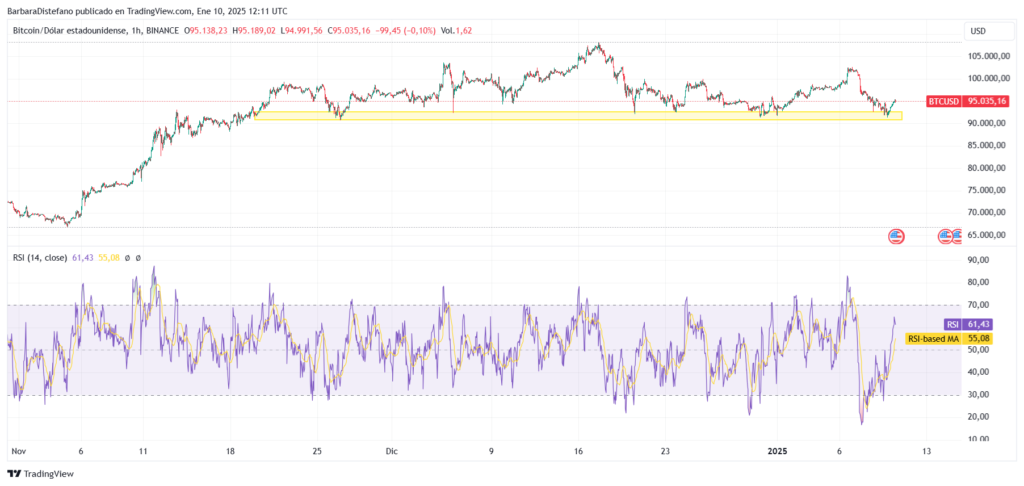Click the red BTCUSD symbol price tag
The width and height of the screenshot is (1024, 486).
[x=943, y=101]
